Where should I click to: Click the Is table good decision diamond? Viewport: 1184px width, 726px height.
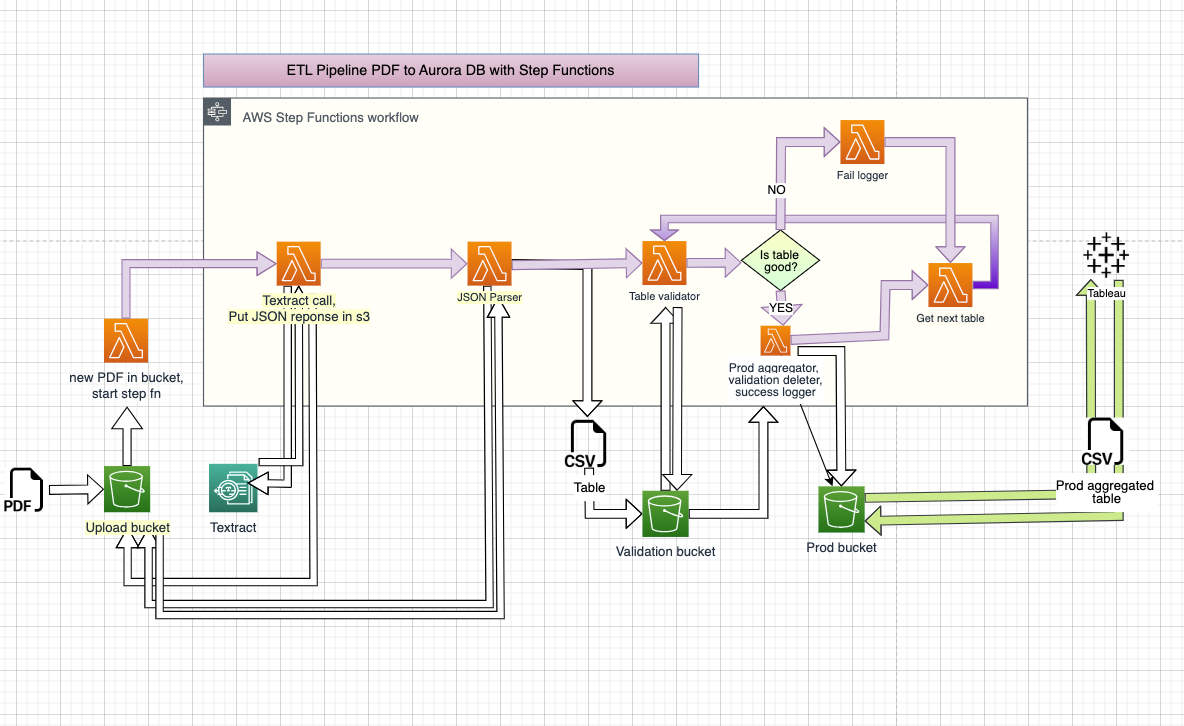point(781,261)
